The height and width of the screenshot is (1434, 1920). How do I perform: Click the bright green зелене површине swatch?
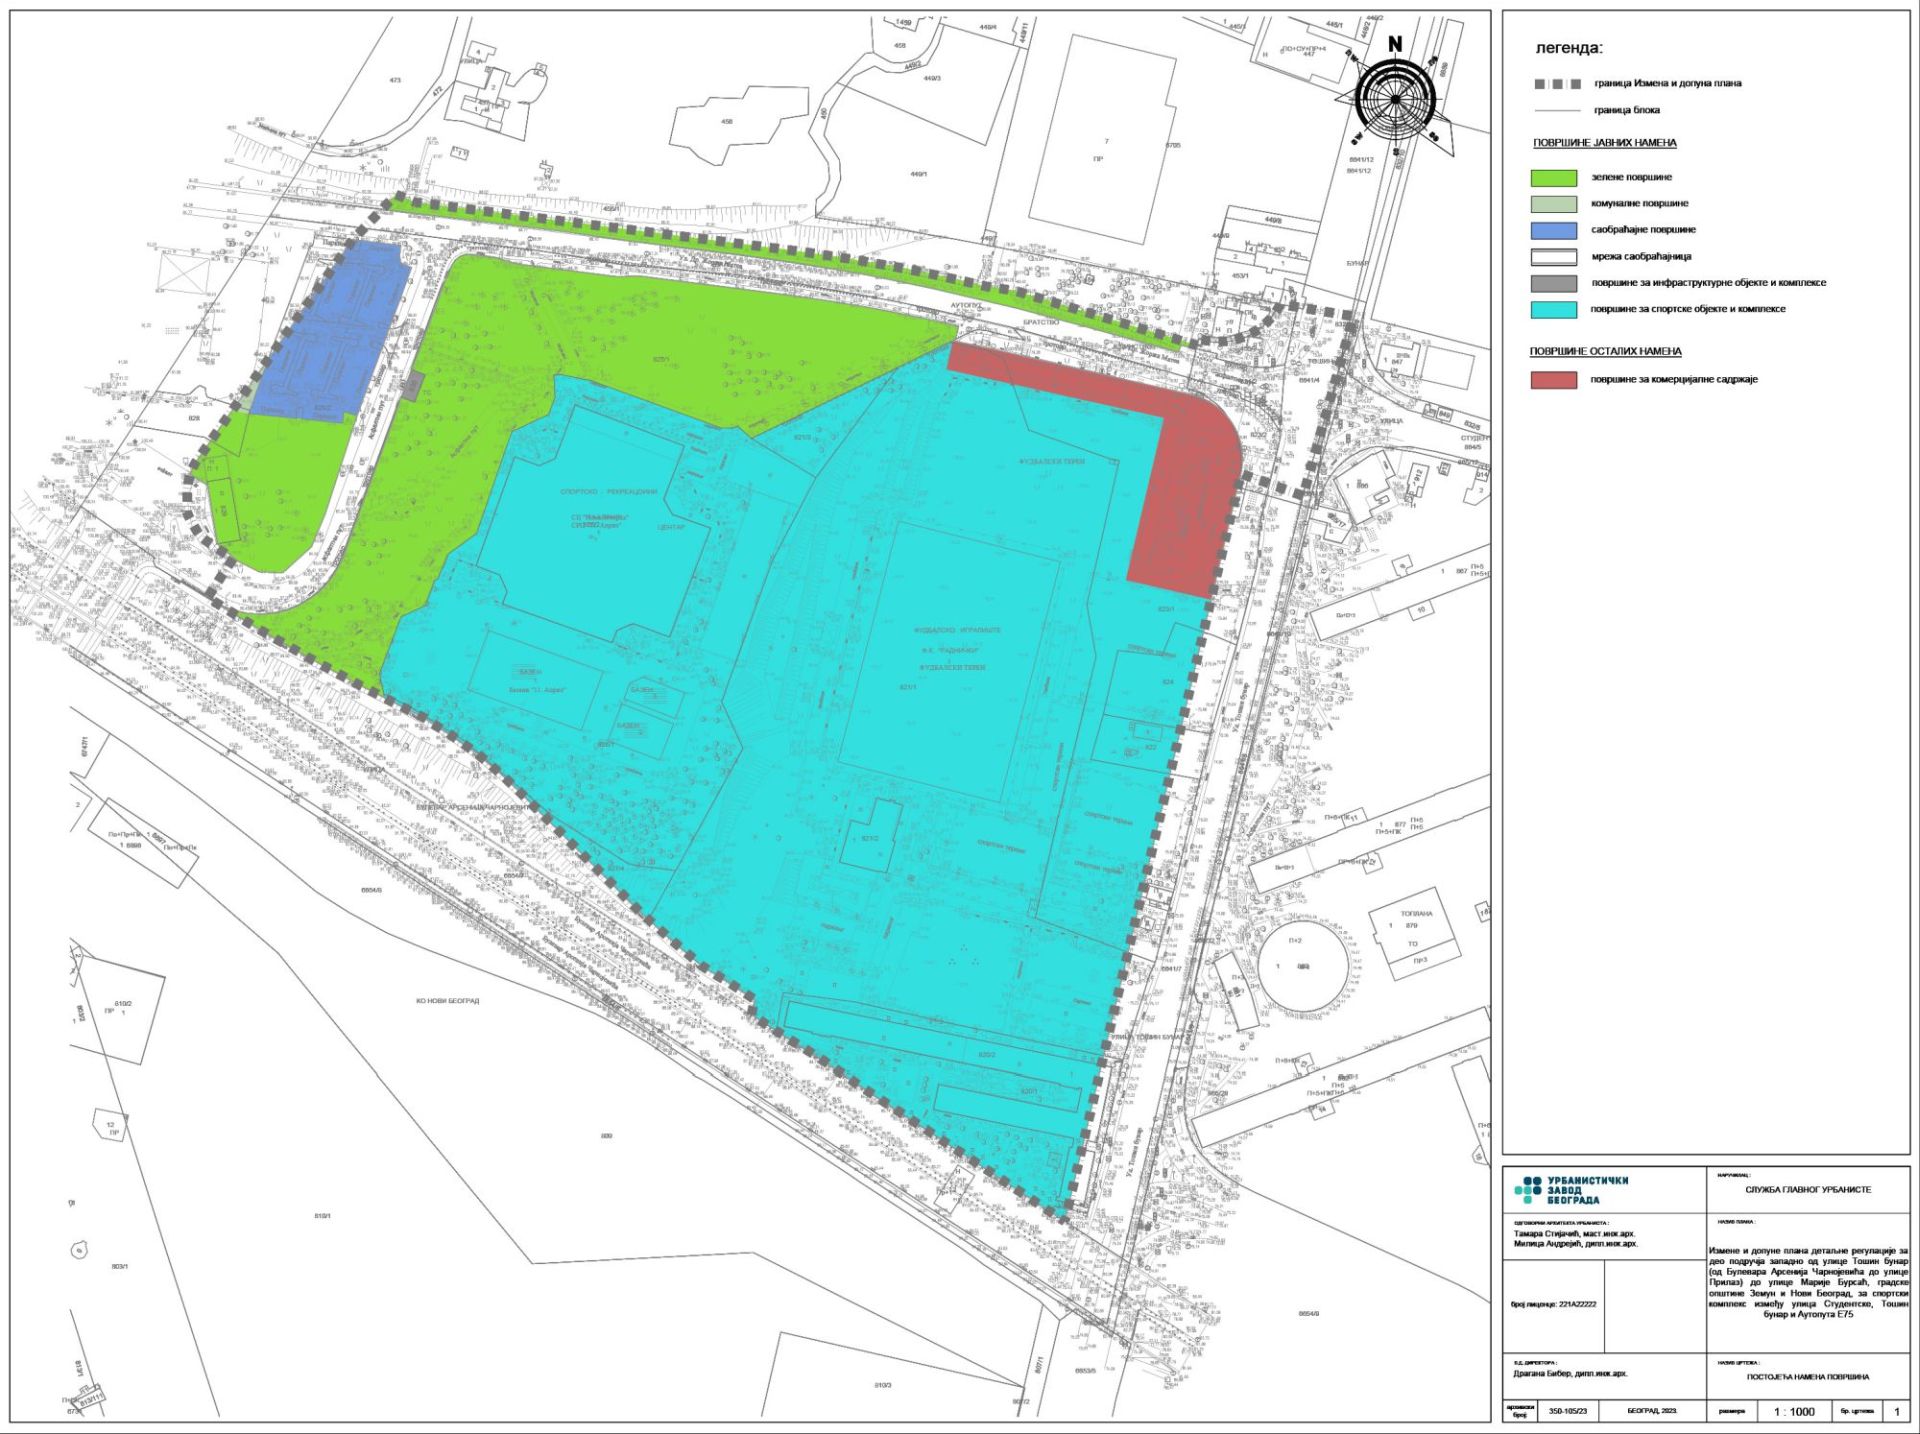(x=1554, y=178)
